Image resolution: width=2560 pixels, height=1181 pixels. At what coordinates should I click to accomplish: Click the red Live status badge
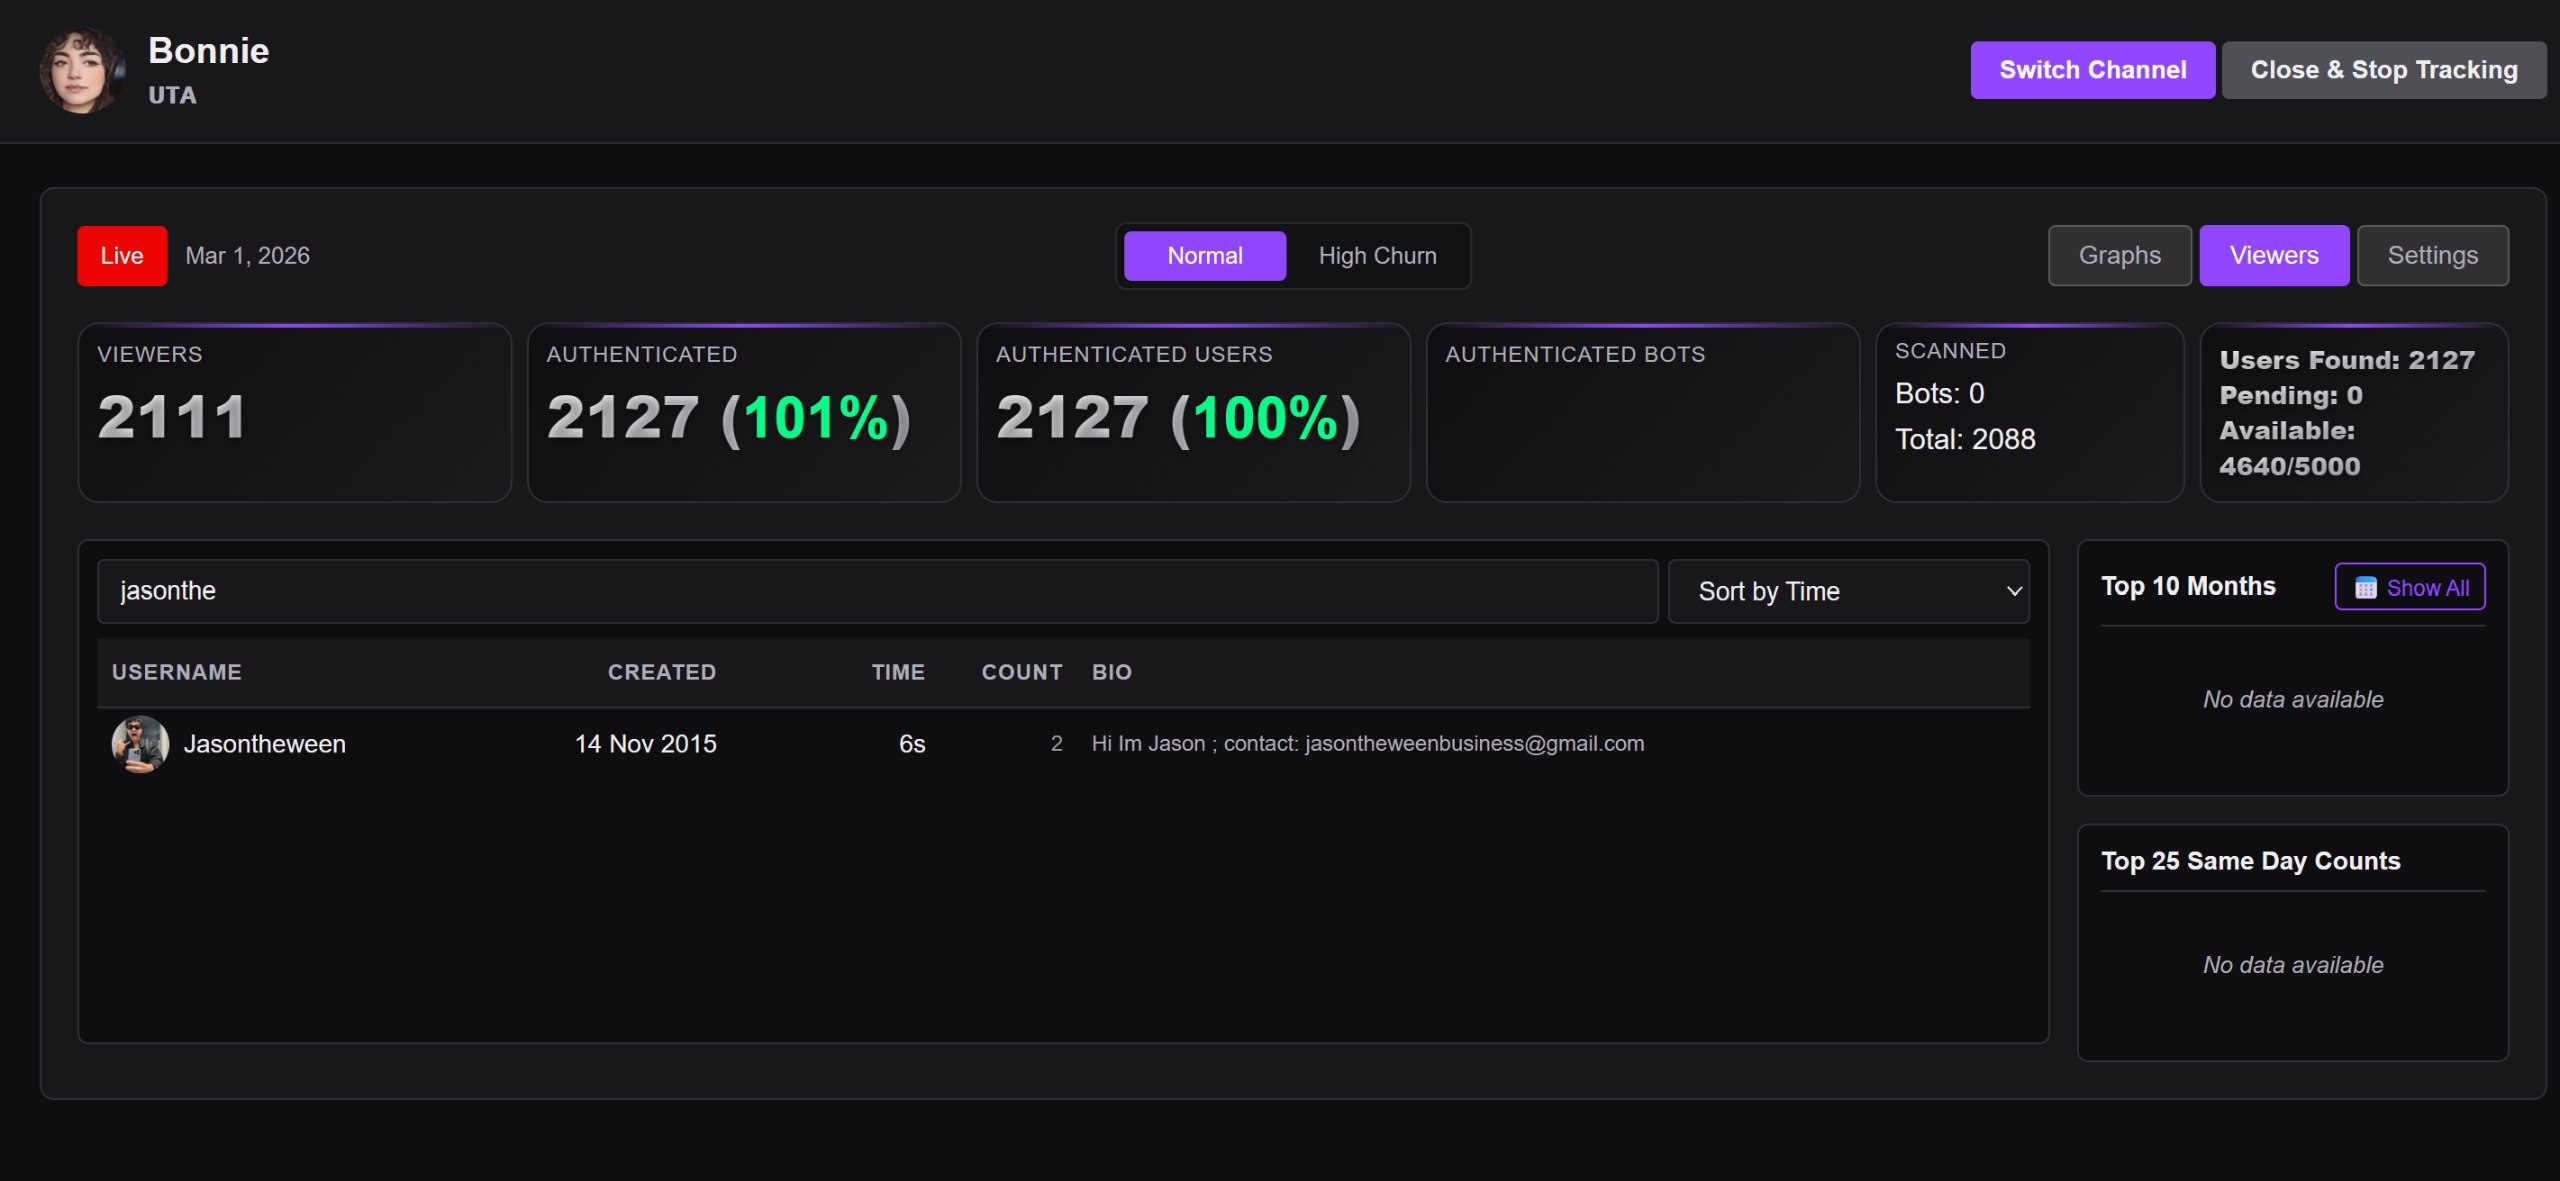coord(122,256)
